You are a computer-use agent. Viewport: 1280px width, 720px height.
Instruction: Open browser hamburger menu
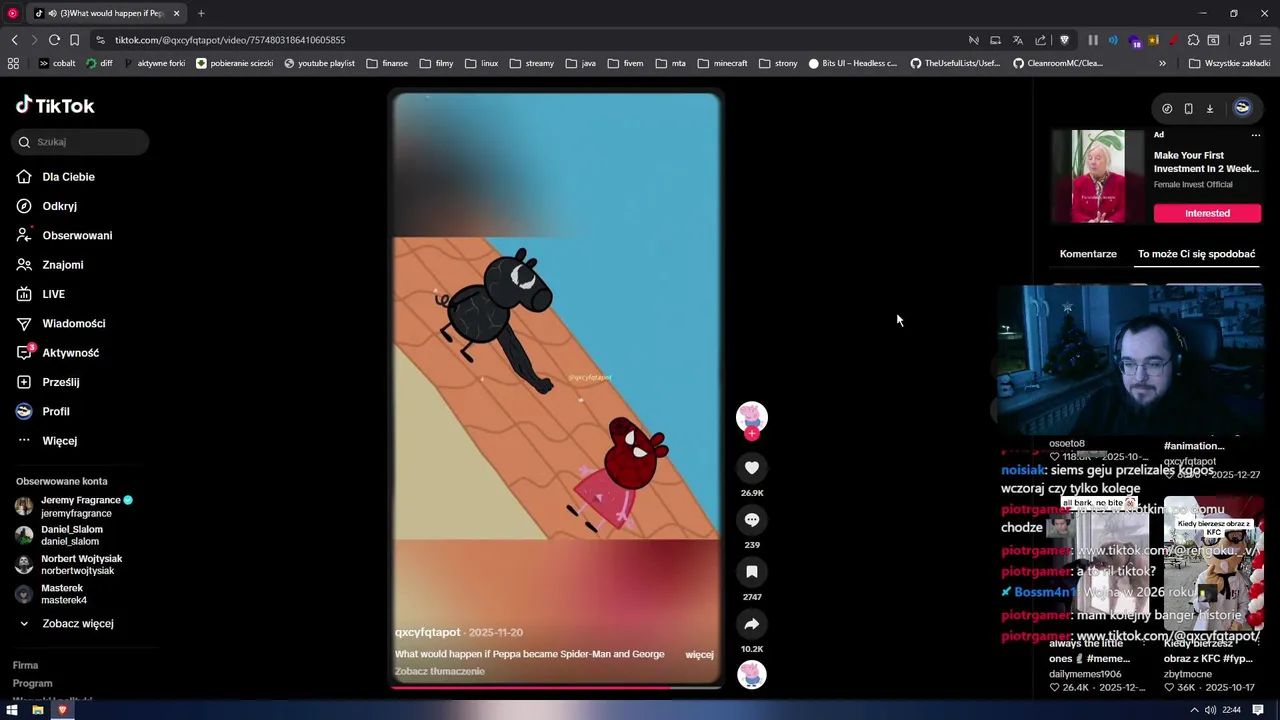(x=1265, y=40)
